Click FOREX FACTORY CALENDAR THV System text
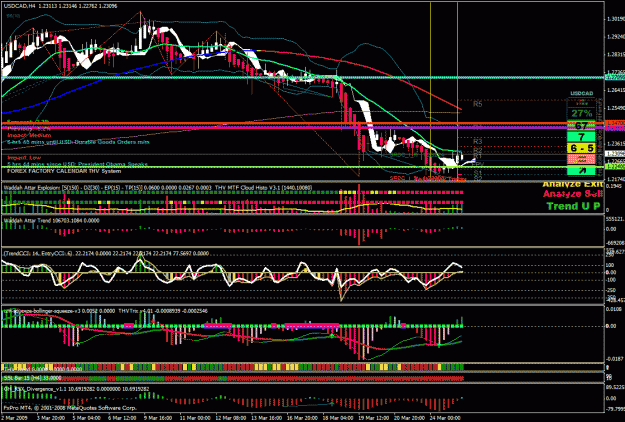 pyautogui.click(x=64, y=171)
